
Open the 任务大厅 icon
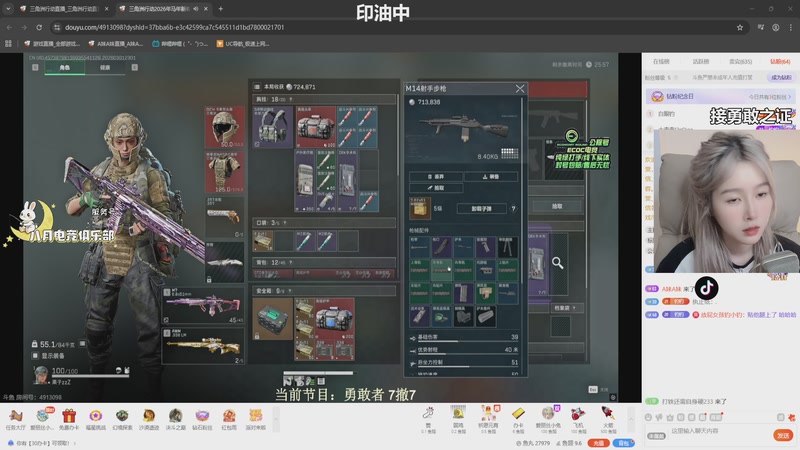[x=15, y=420]
